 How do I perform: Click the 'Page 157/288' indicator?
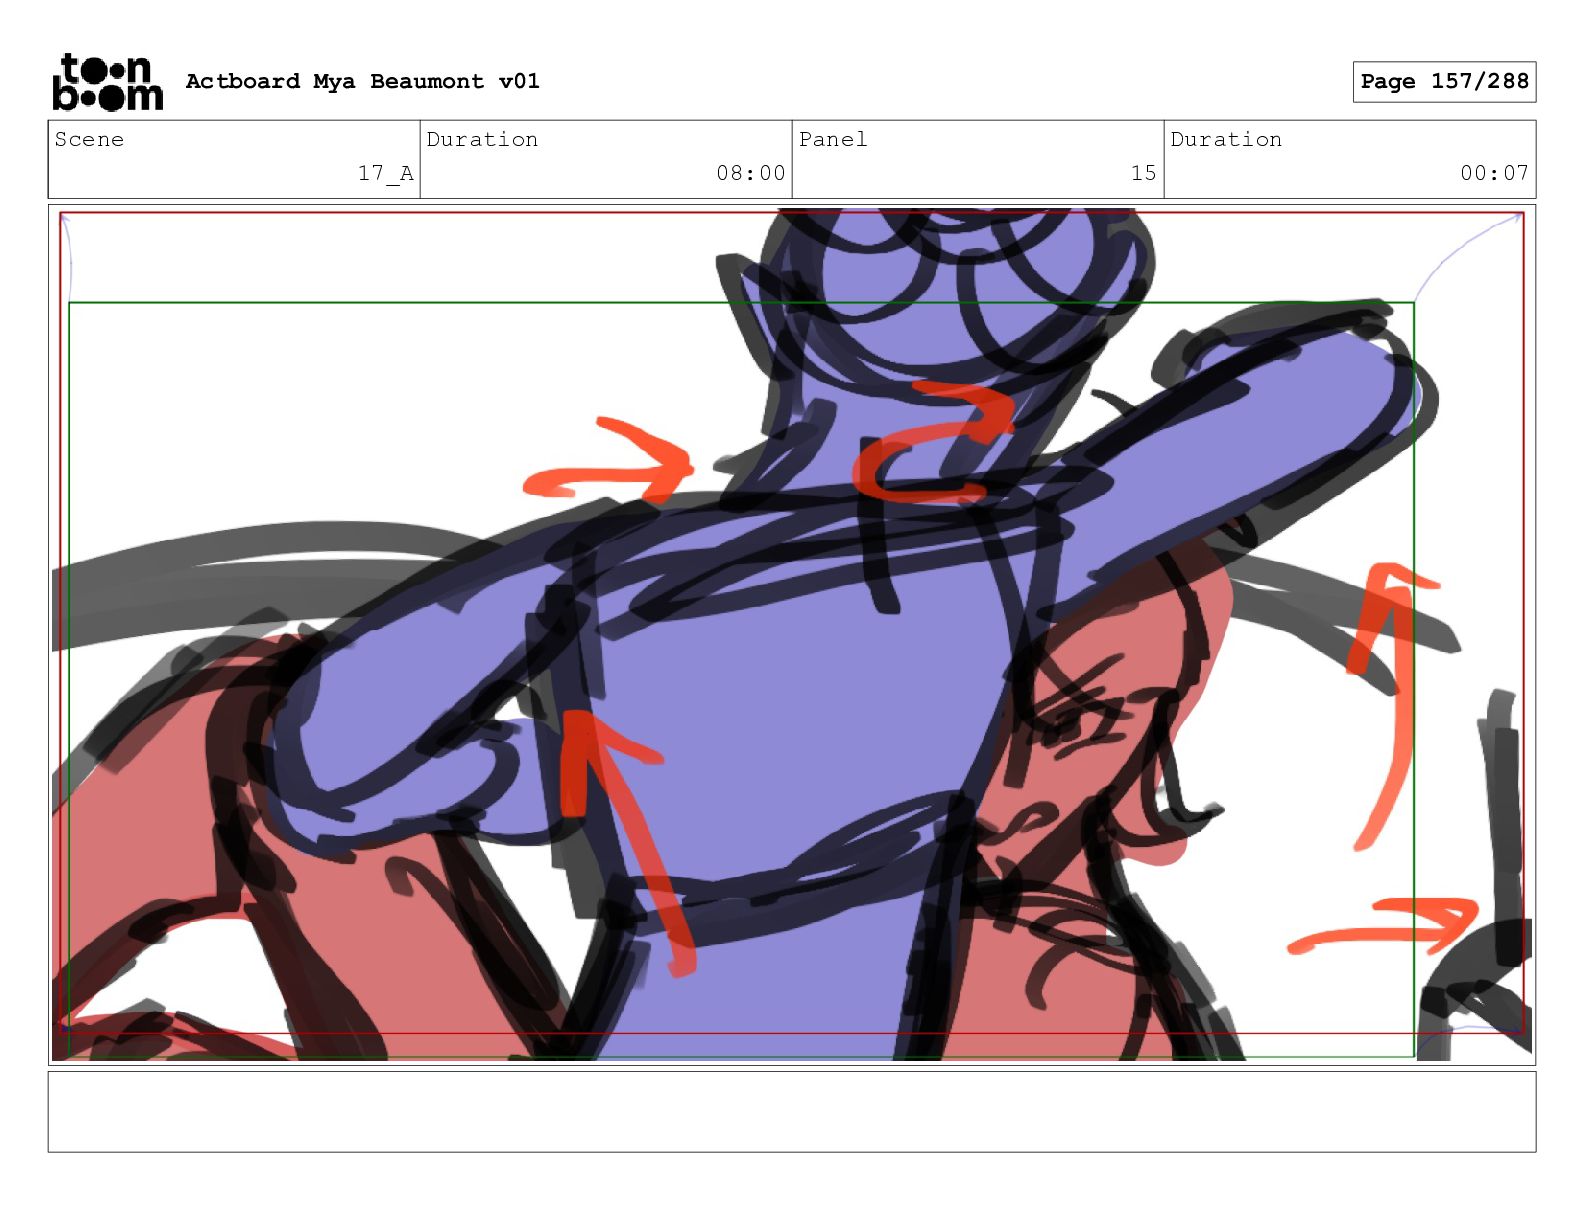[x=1444, y=82]
